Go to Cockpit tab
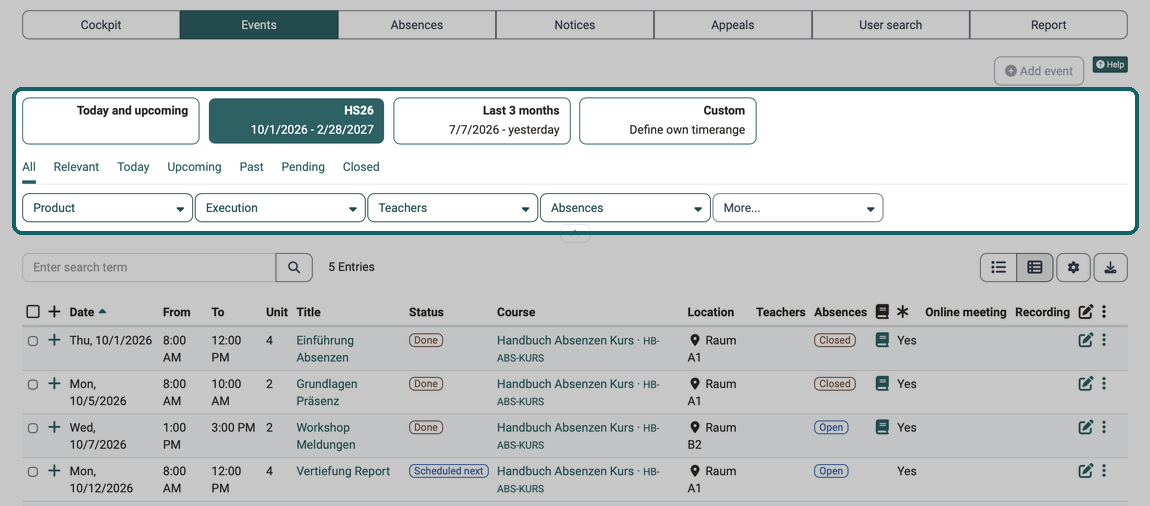1150x506 pixels. click(x=101, y=25)
